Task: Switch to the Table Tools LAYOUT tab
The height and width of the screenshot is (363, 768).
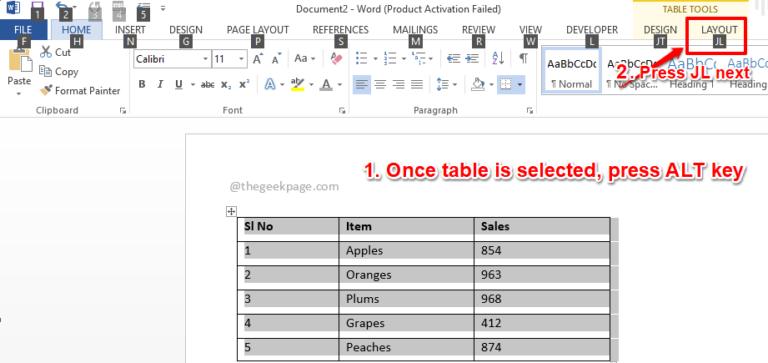Action: pos(719,30)
